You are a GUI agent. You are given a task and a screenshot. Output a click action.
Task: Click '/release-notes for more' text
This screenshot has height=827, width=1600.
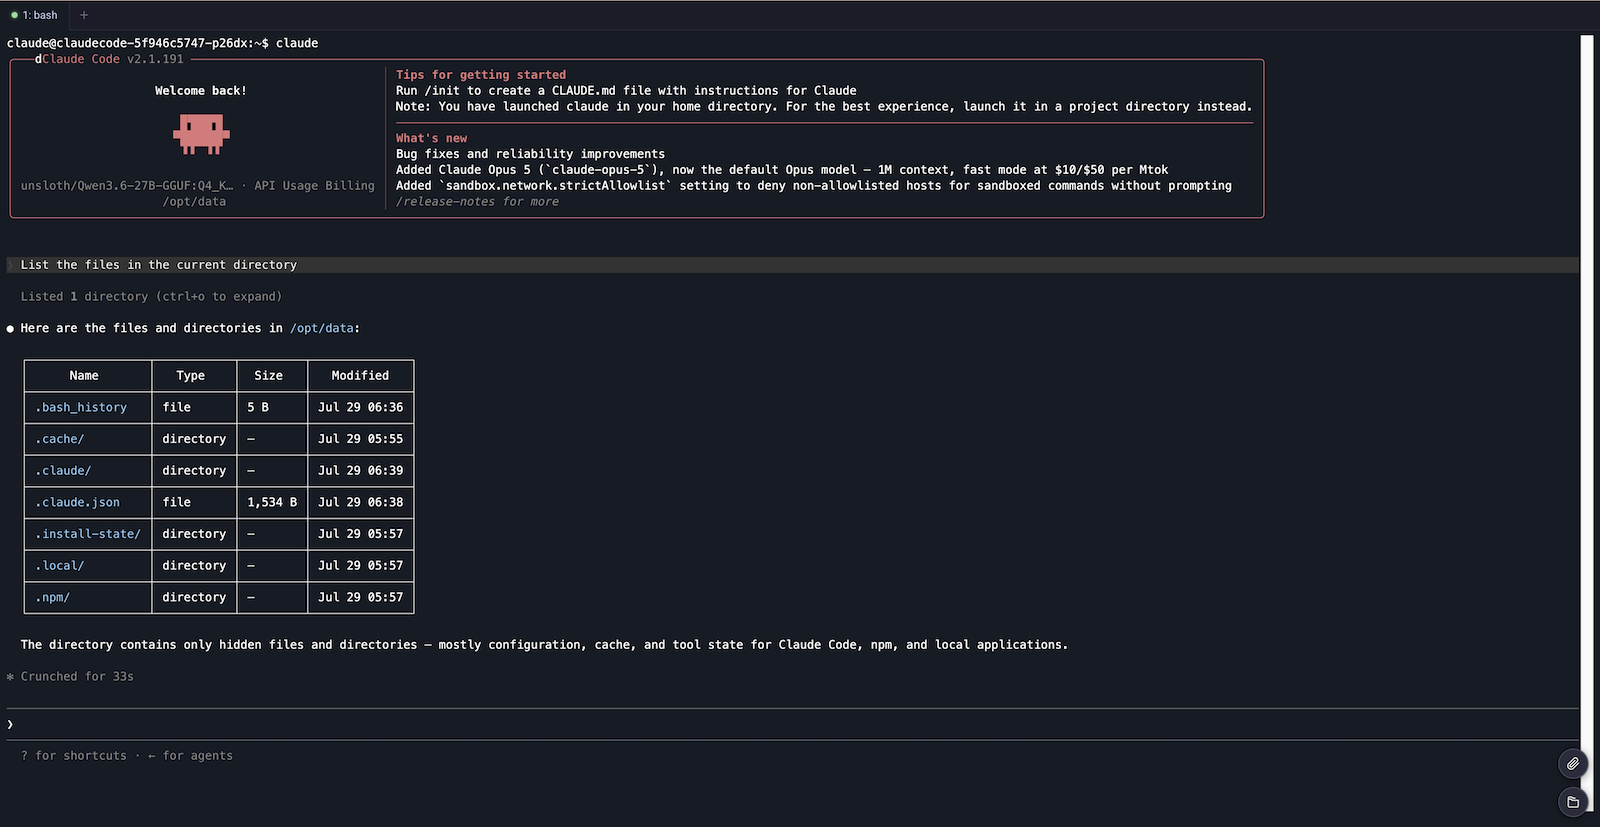point(477,201)
